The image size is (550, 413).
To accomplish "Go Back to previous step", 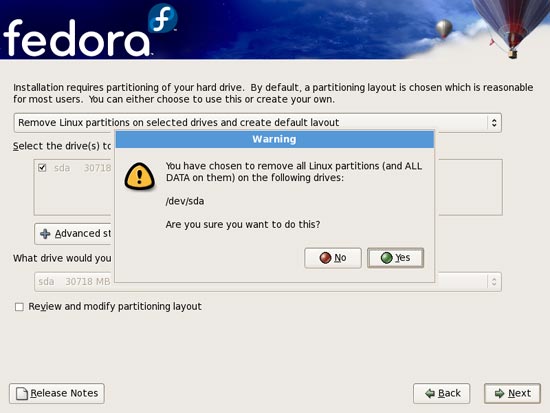I will click(441, 393).
